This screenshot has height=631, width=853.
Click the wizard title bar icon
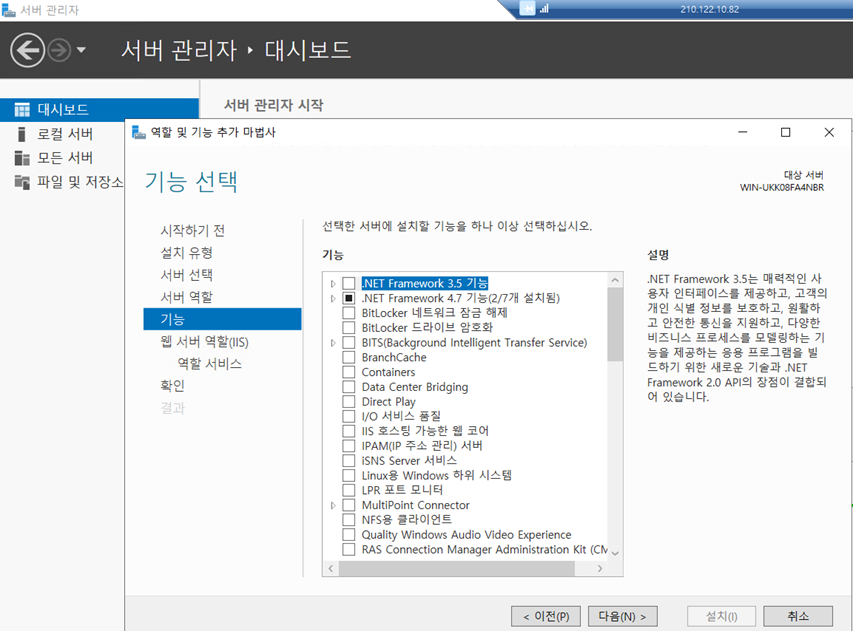click(x=138, y=132)
